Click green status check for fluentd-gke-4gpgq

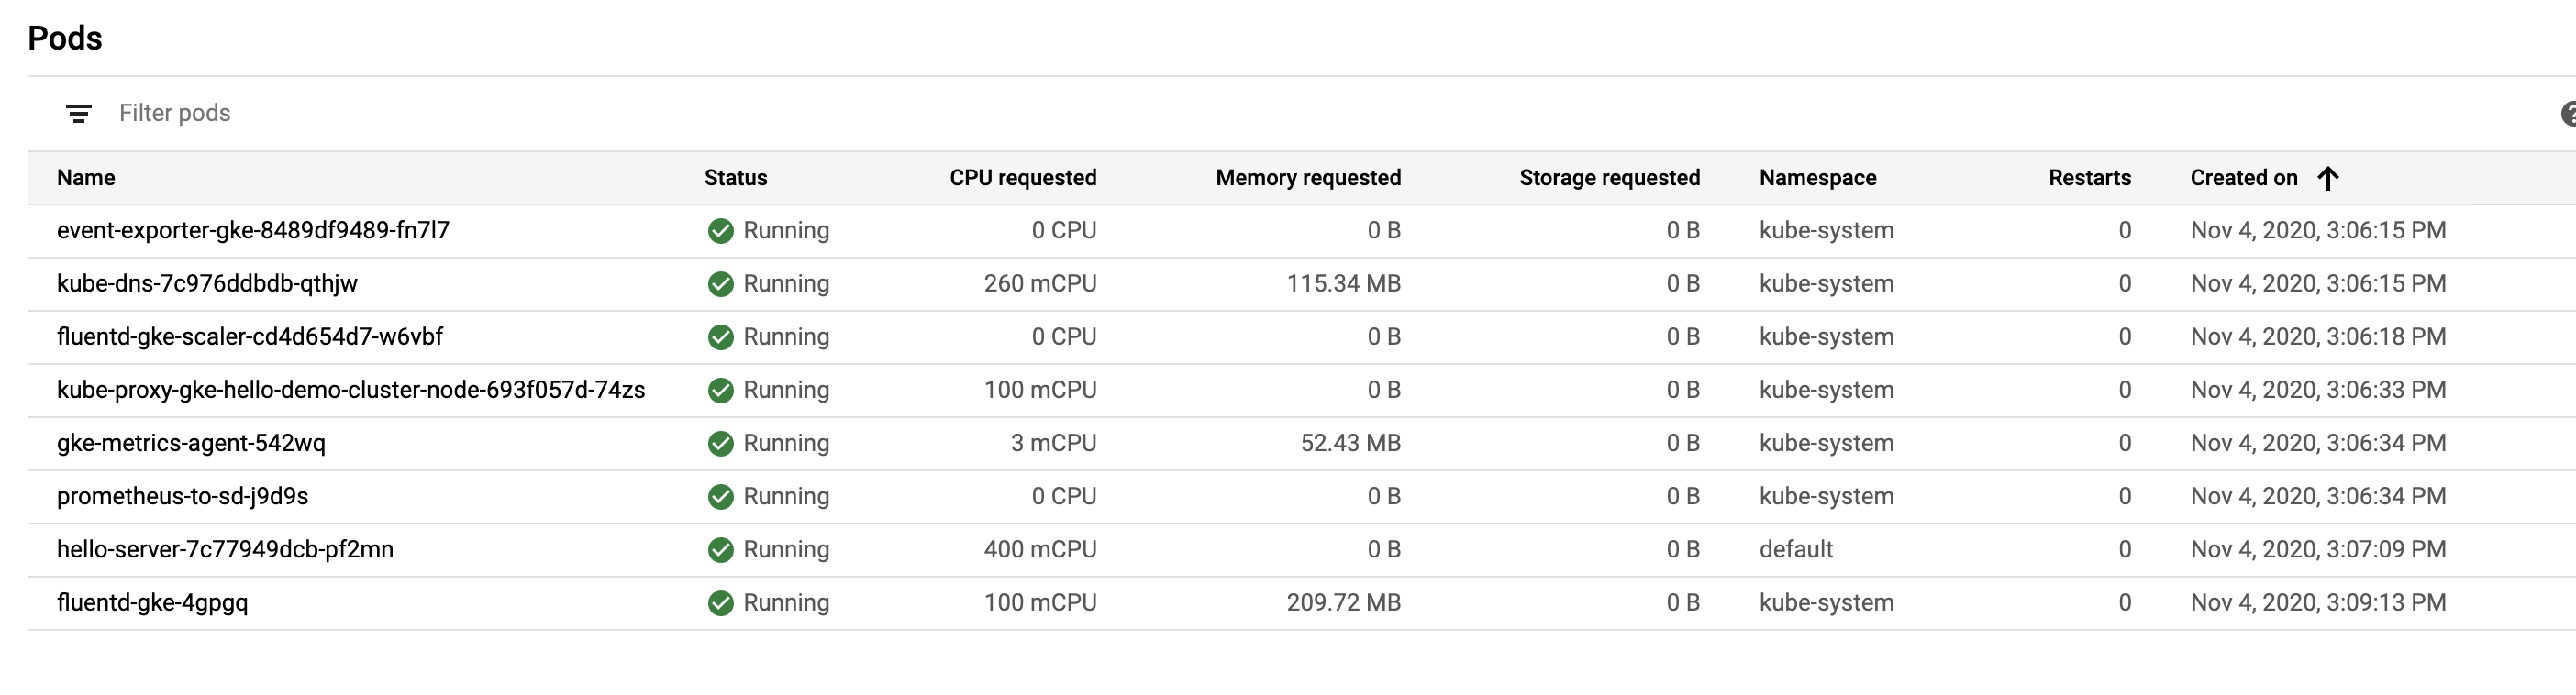(x=720, y=603)
